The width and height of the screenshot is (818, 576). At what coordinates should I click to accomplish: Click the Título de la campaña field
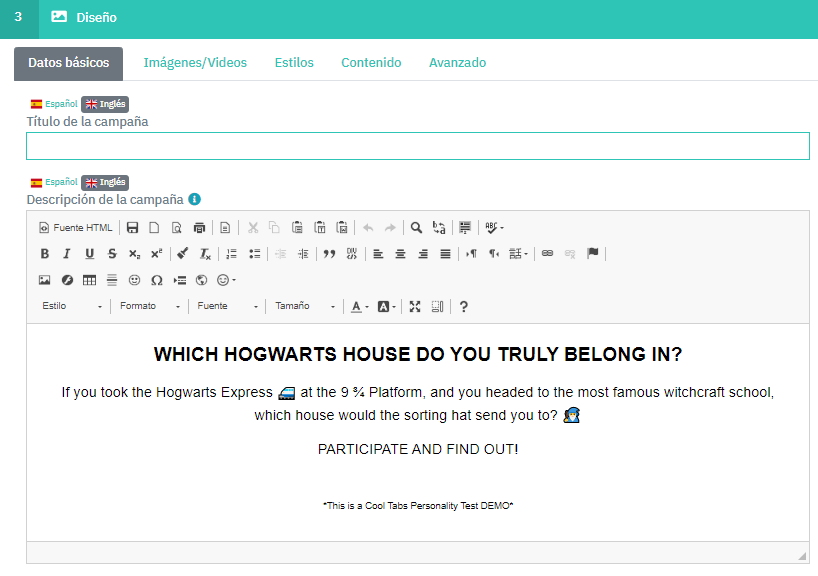pyautogui.click(x=417, y=146)
